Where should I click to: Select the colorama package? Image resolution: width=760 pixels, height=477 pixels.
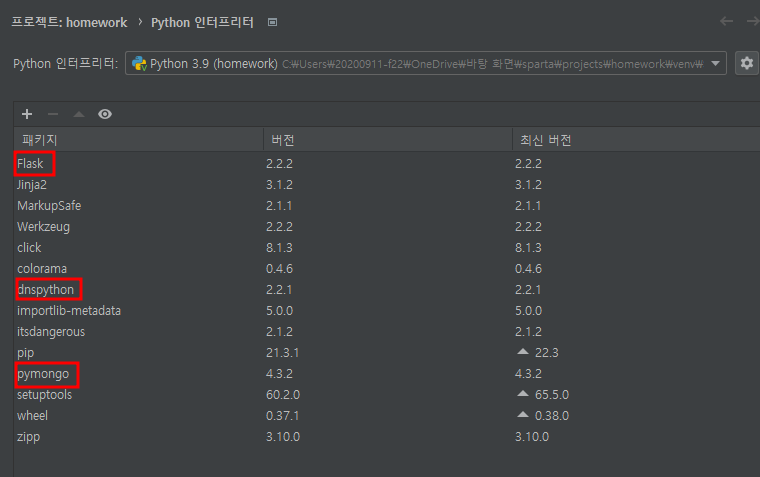[42, 269]
